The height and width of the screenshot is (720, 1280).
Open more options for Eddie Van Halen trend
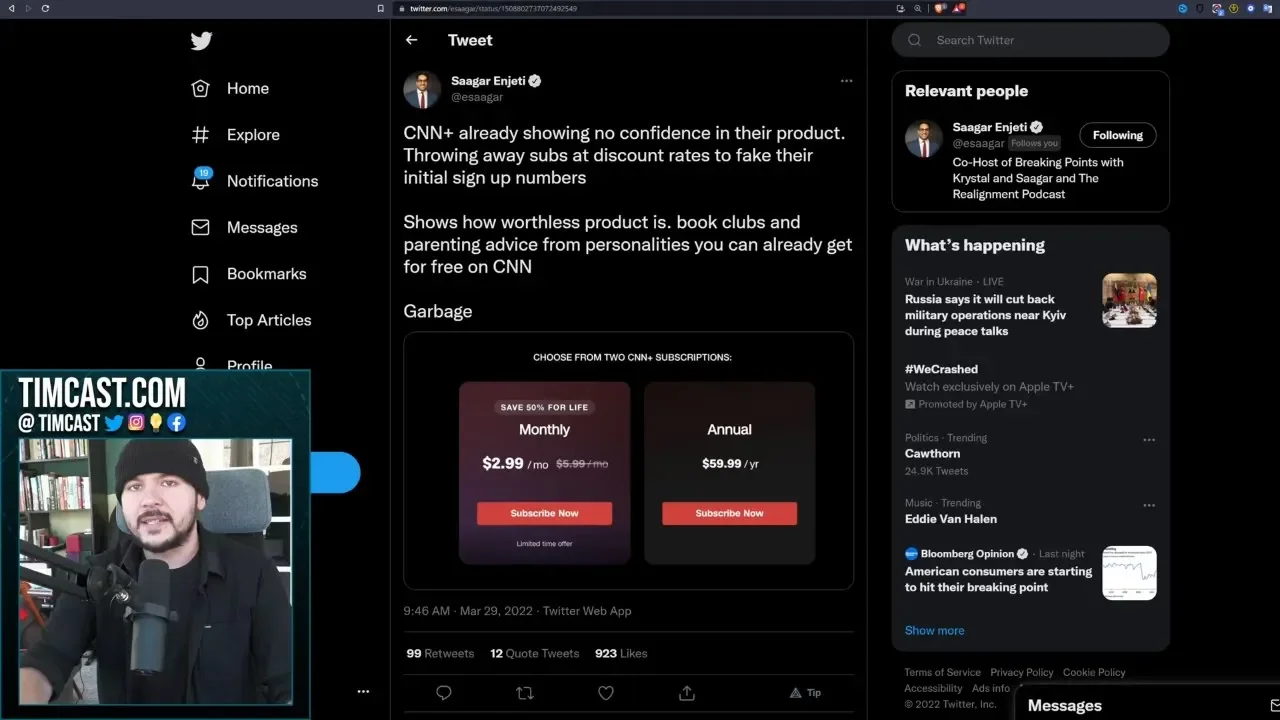coord(1149,505)
